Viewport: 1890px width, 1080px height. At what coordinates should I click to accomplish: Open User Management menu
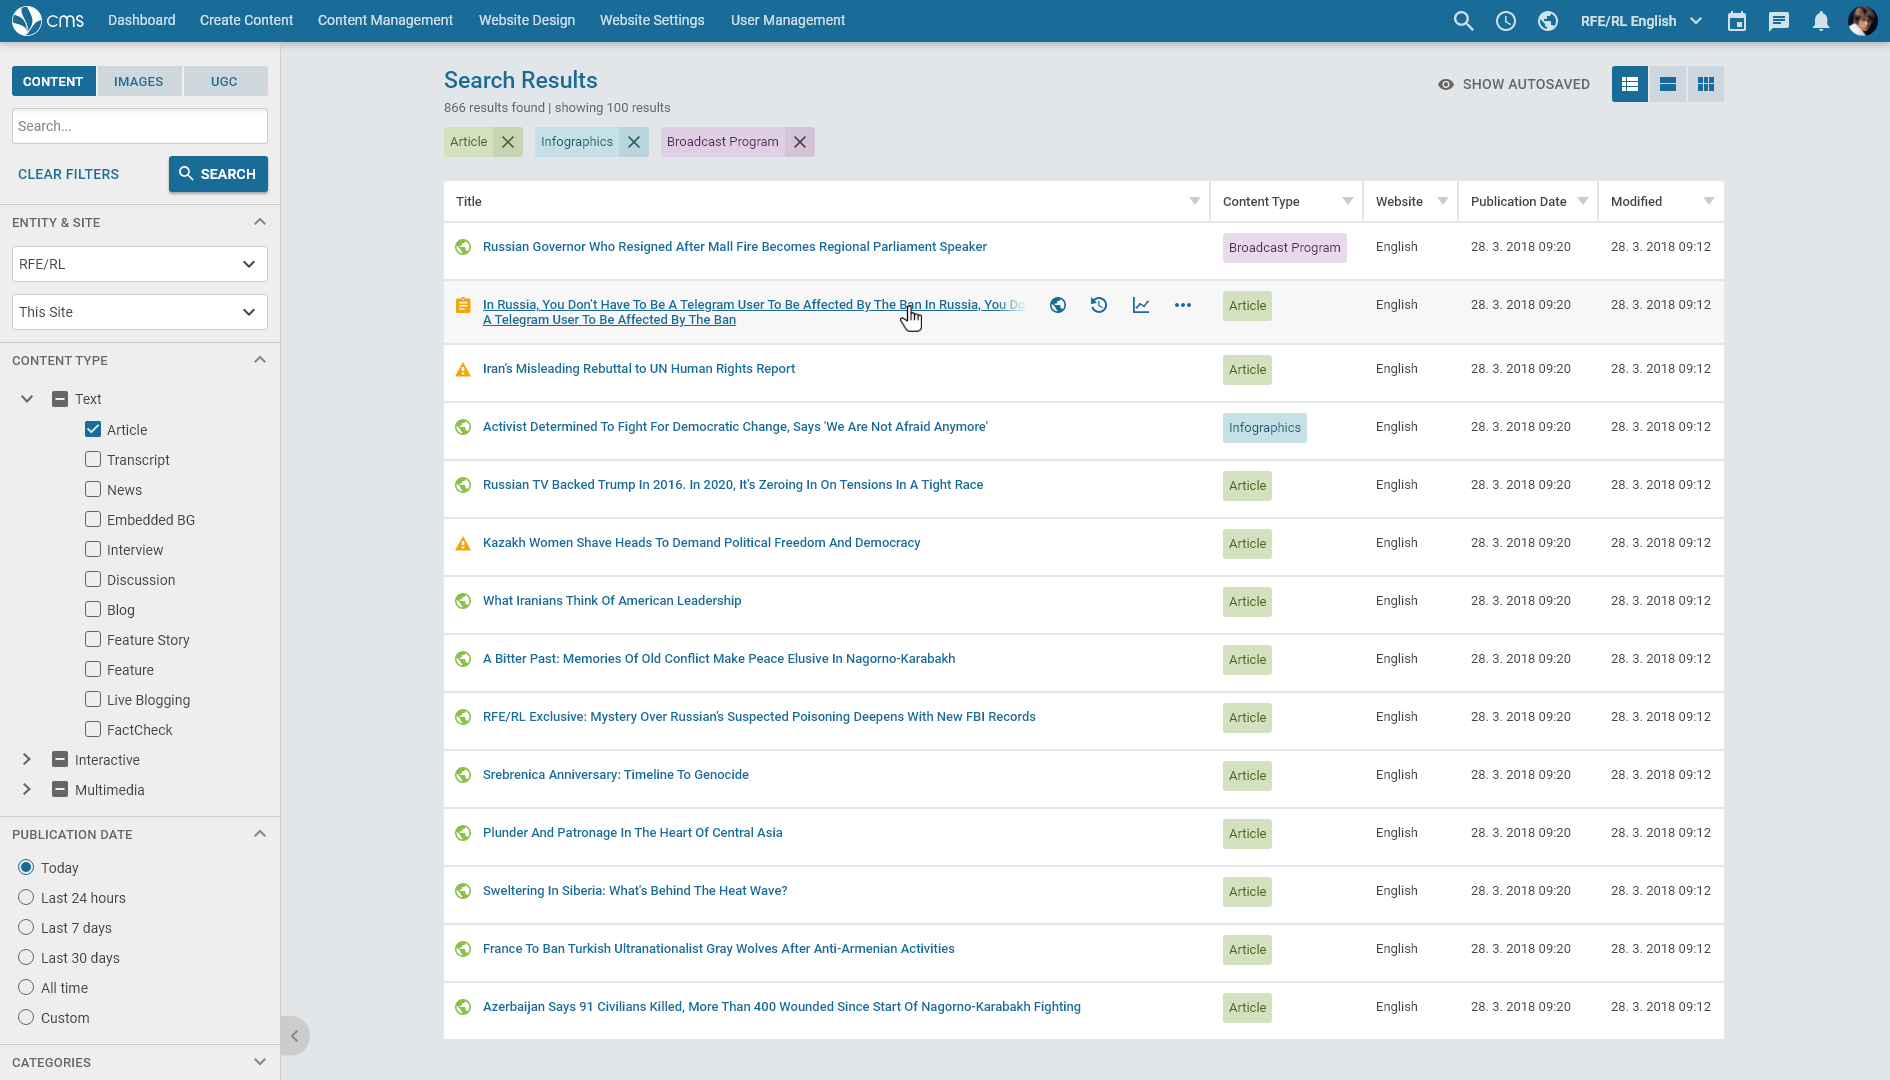click(x=788, y=20)
